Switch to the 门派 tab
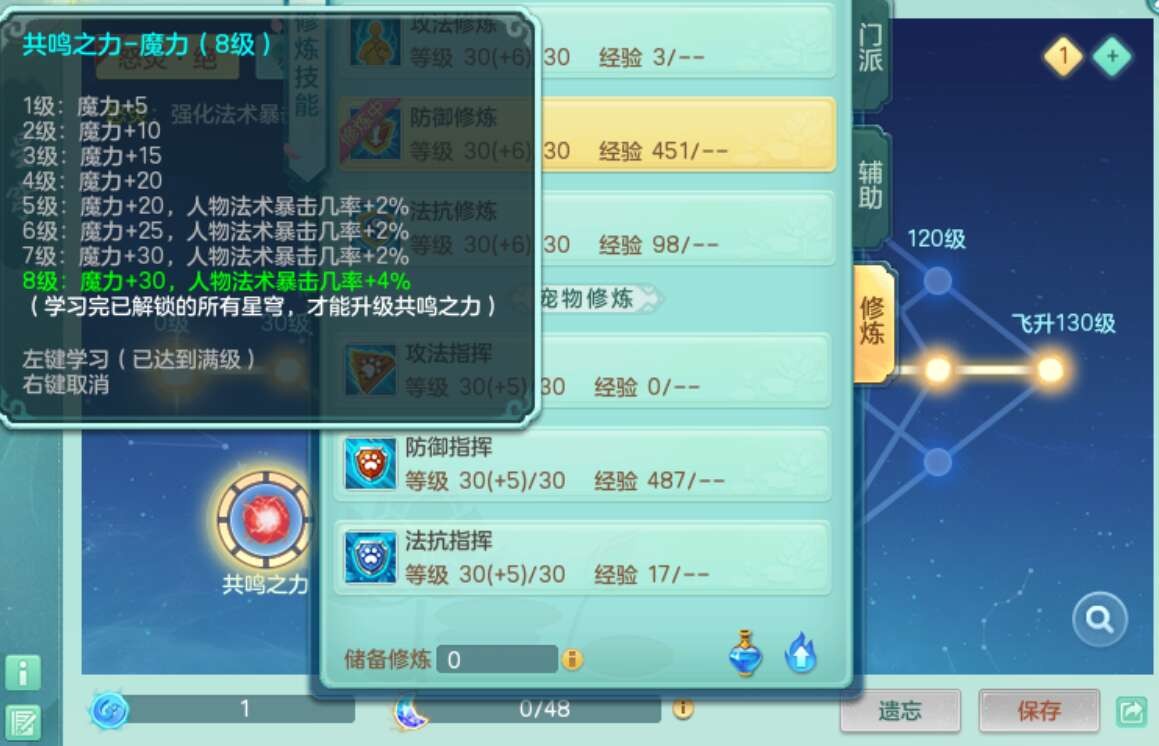 (870, 48)
